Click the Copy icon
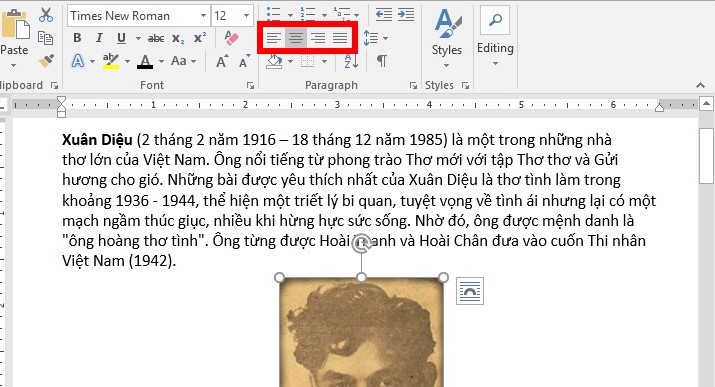The width and height of the screenshot is (715, 387). (x=46, y=38)
